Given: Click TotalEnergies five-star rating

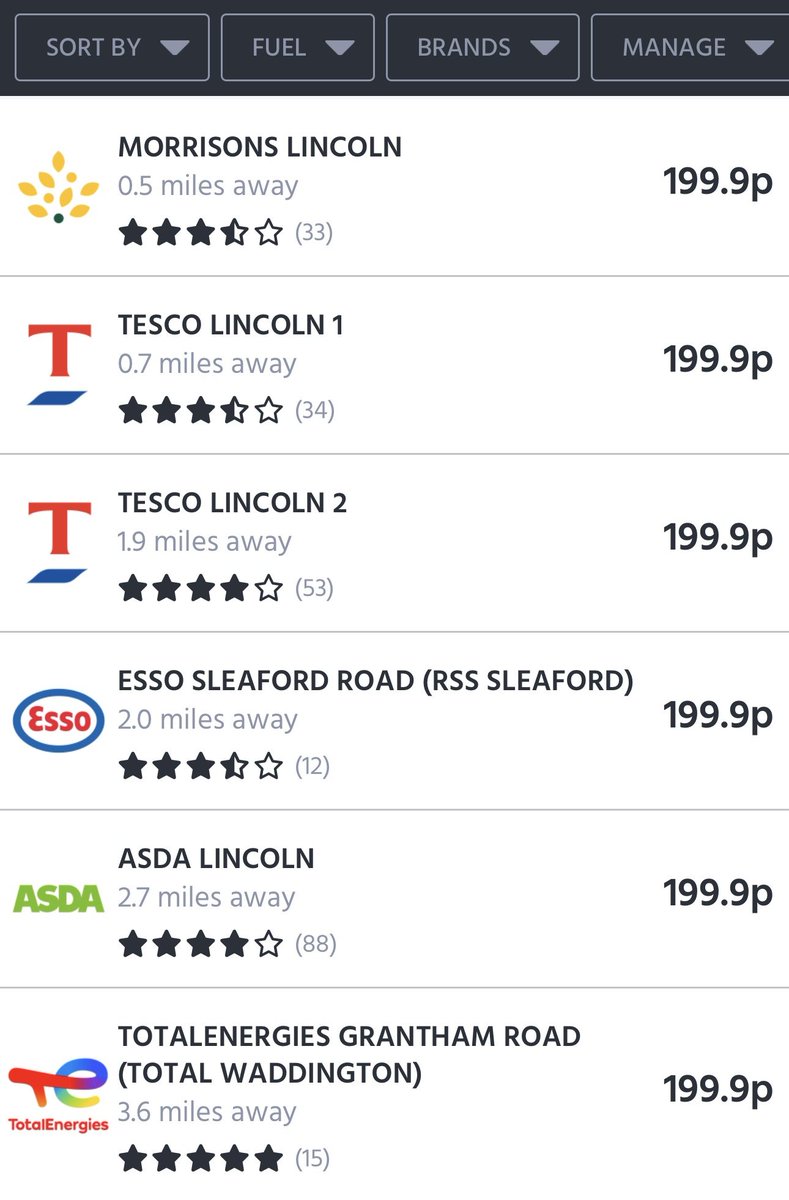Looking at the screenshot, I should coord(201,1159).
